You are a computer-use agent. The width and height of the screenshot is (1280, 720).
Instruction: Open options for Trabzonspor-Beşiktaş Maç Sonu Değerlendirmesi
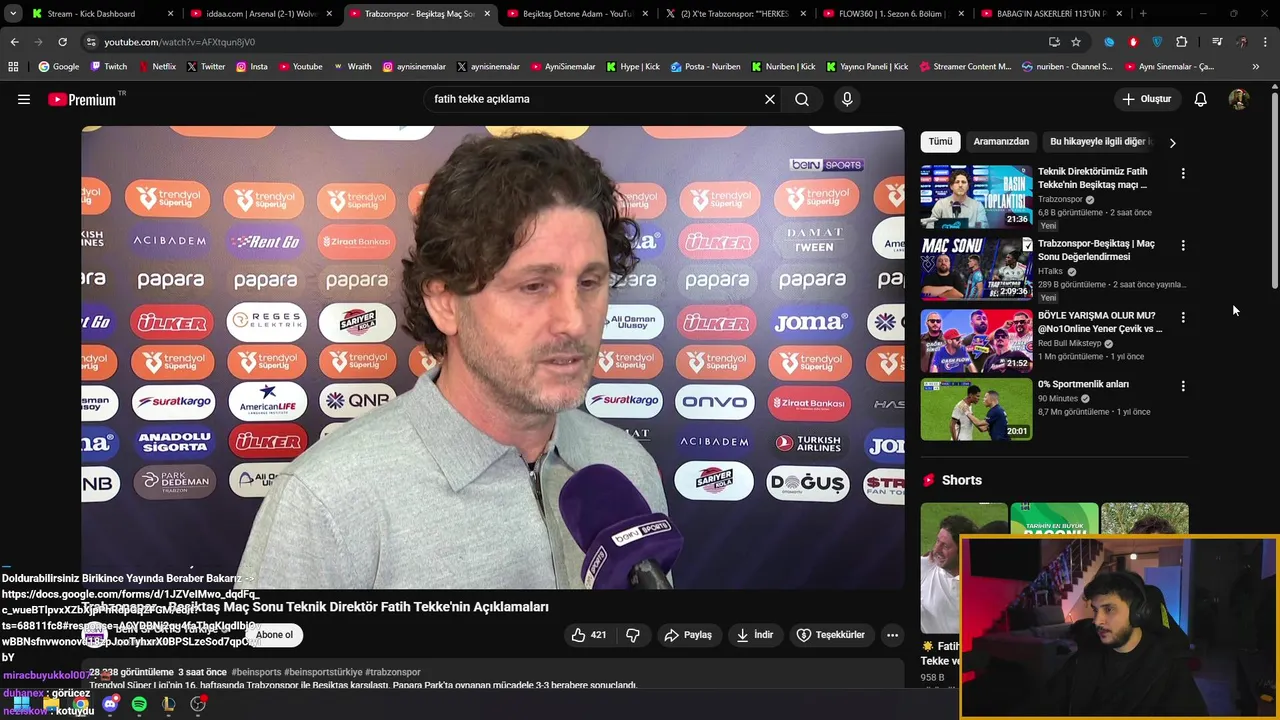(x=1183, y=245)
